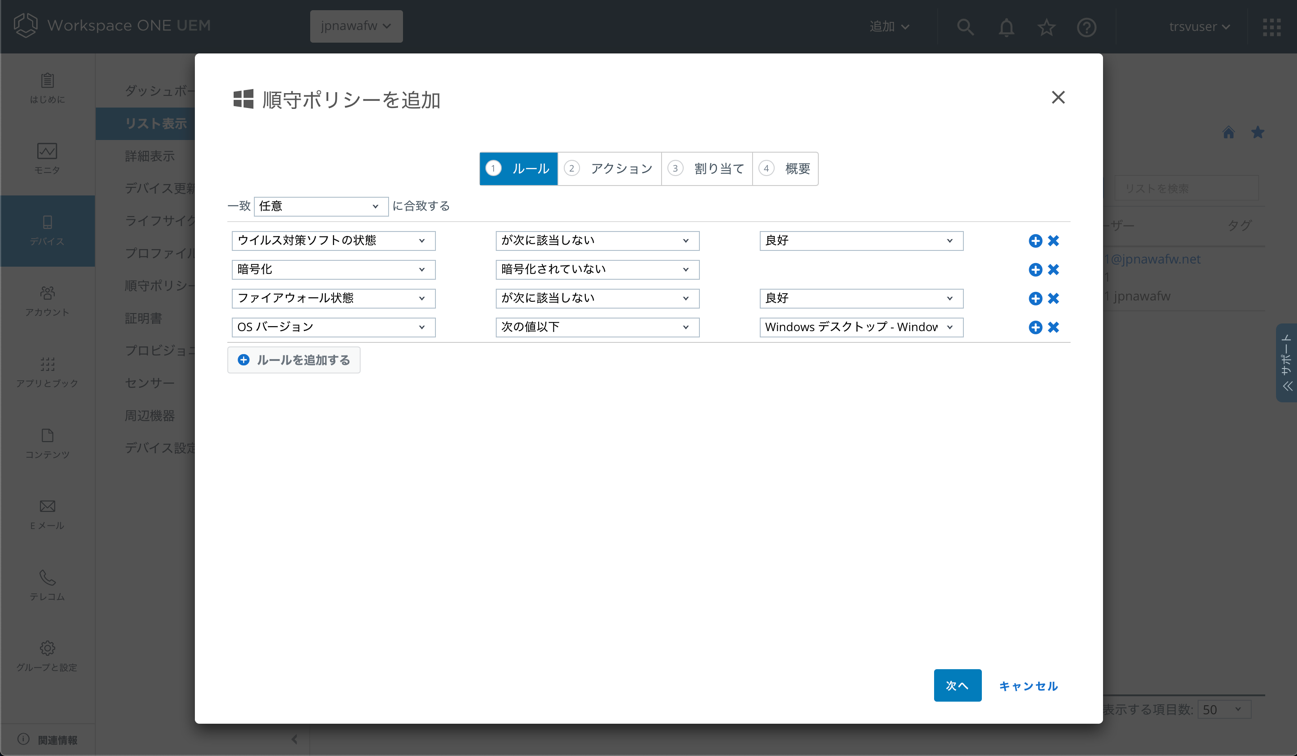The height and width of the screenshot is (756, 1297).
Task: Collapse the secondary menu chevron at bottom
Action: (x=294, y=739)
